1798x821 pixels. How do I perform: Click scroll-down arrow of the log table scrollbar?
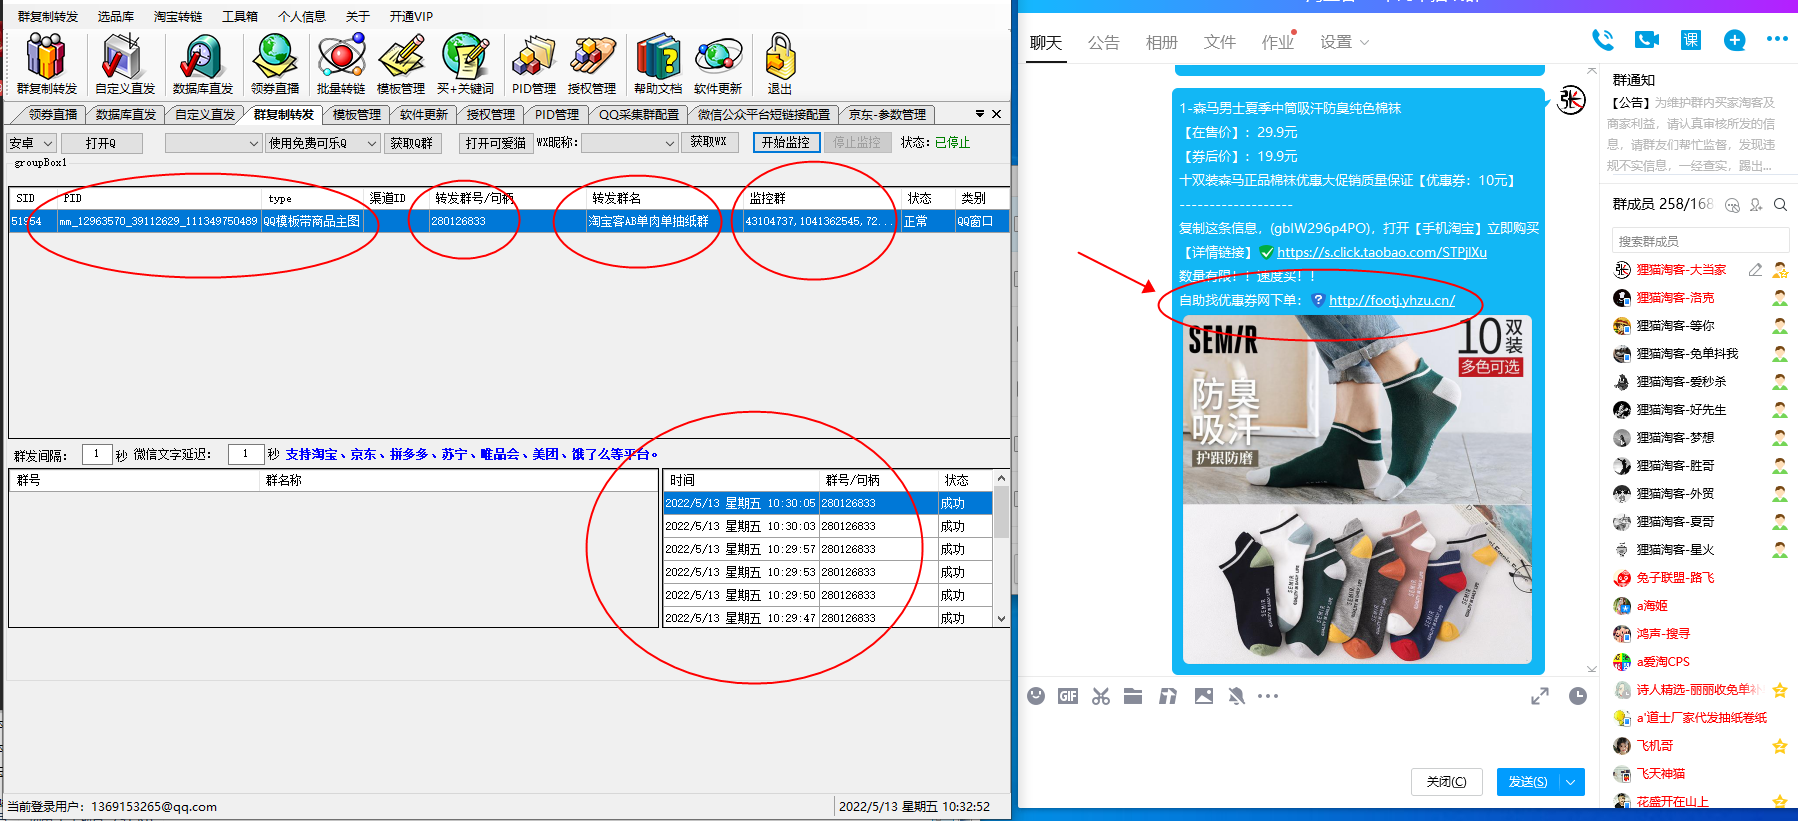point(1001,618)
